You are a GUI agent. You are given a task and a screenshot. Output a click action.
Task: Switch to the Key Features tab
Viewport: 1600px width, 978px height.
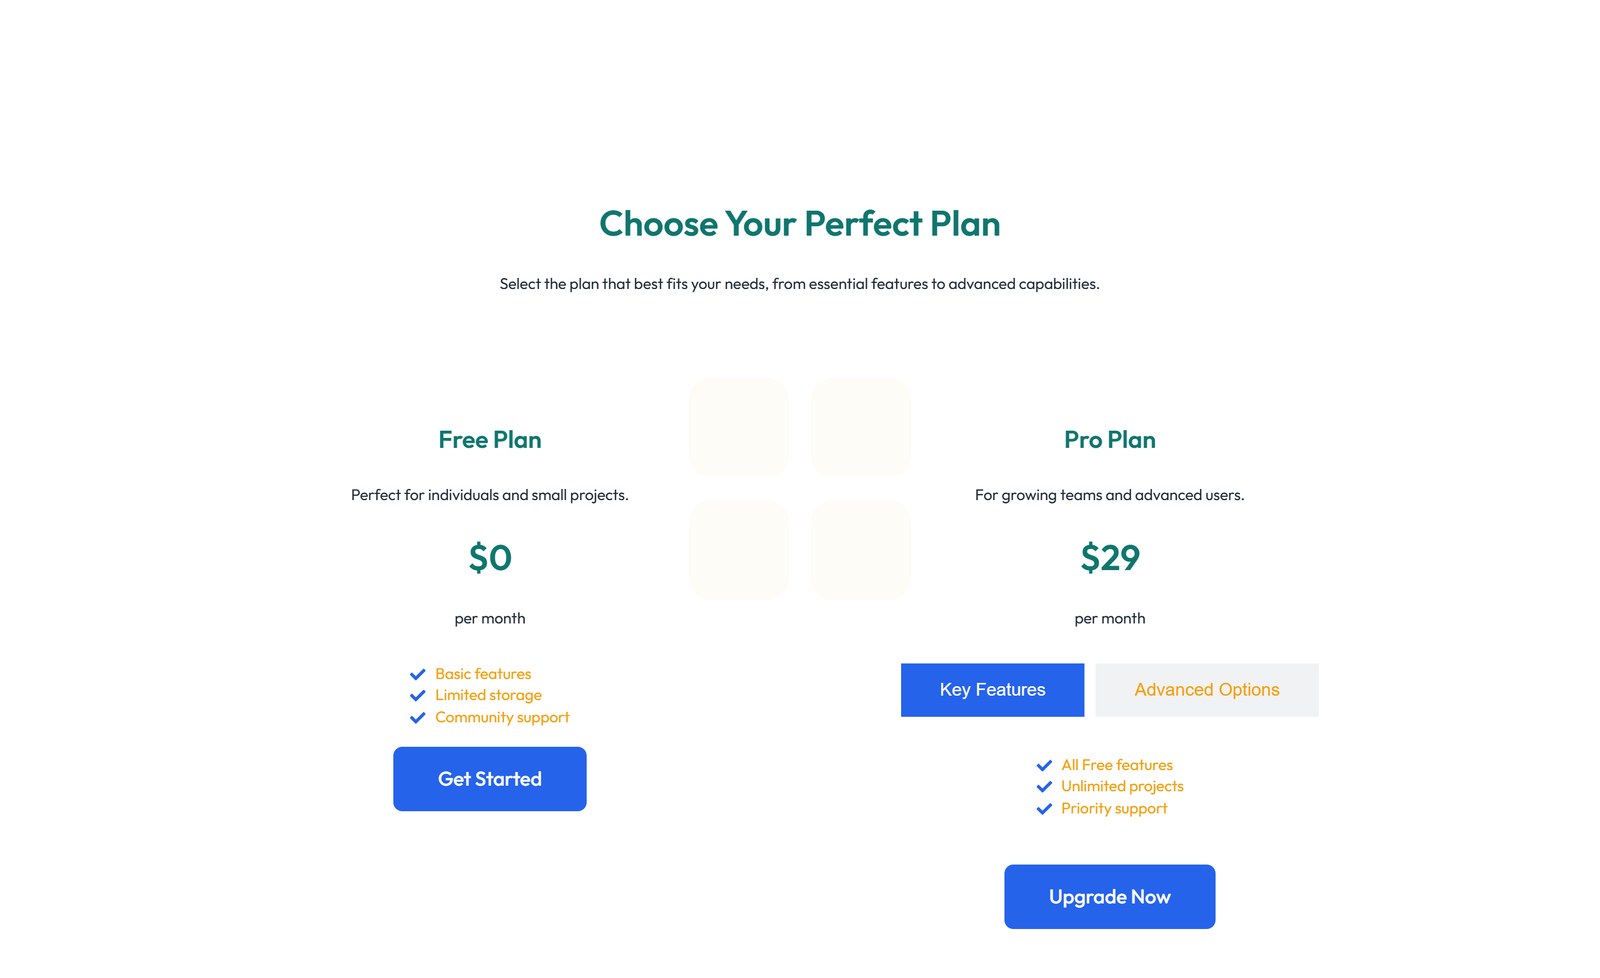[992, 689]
